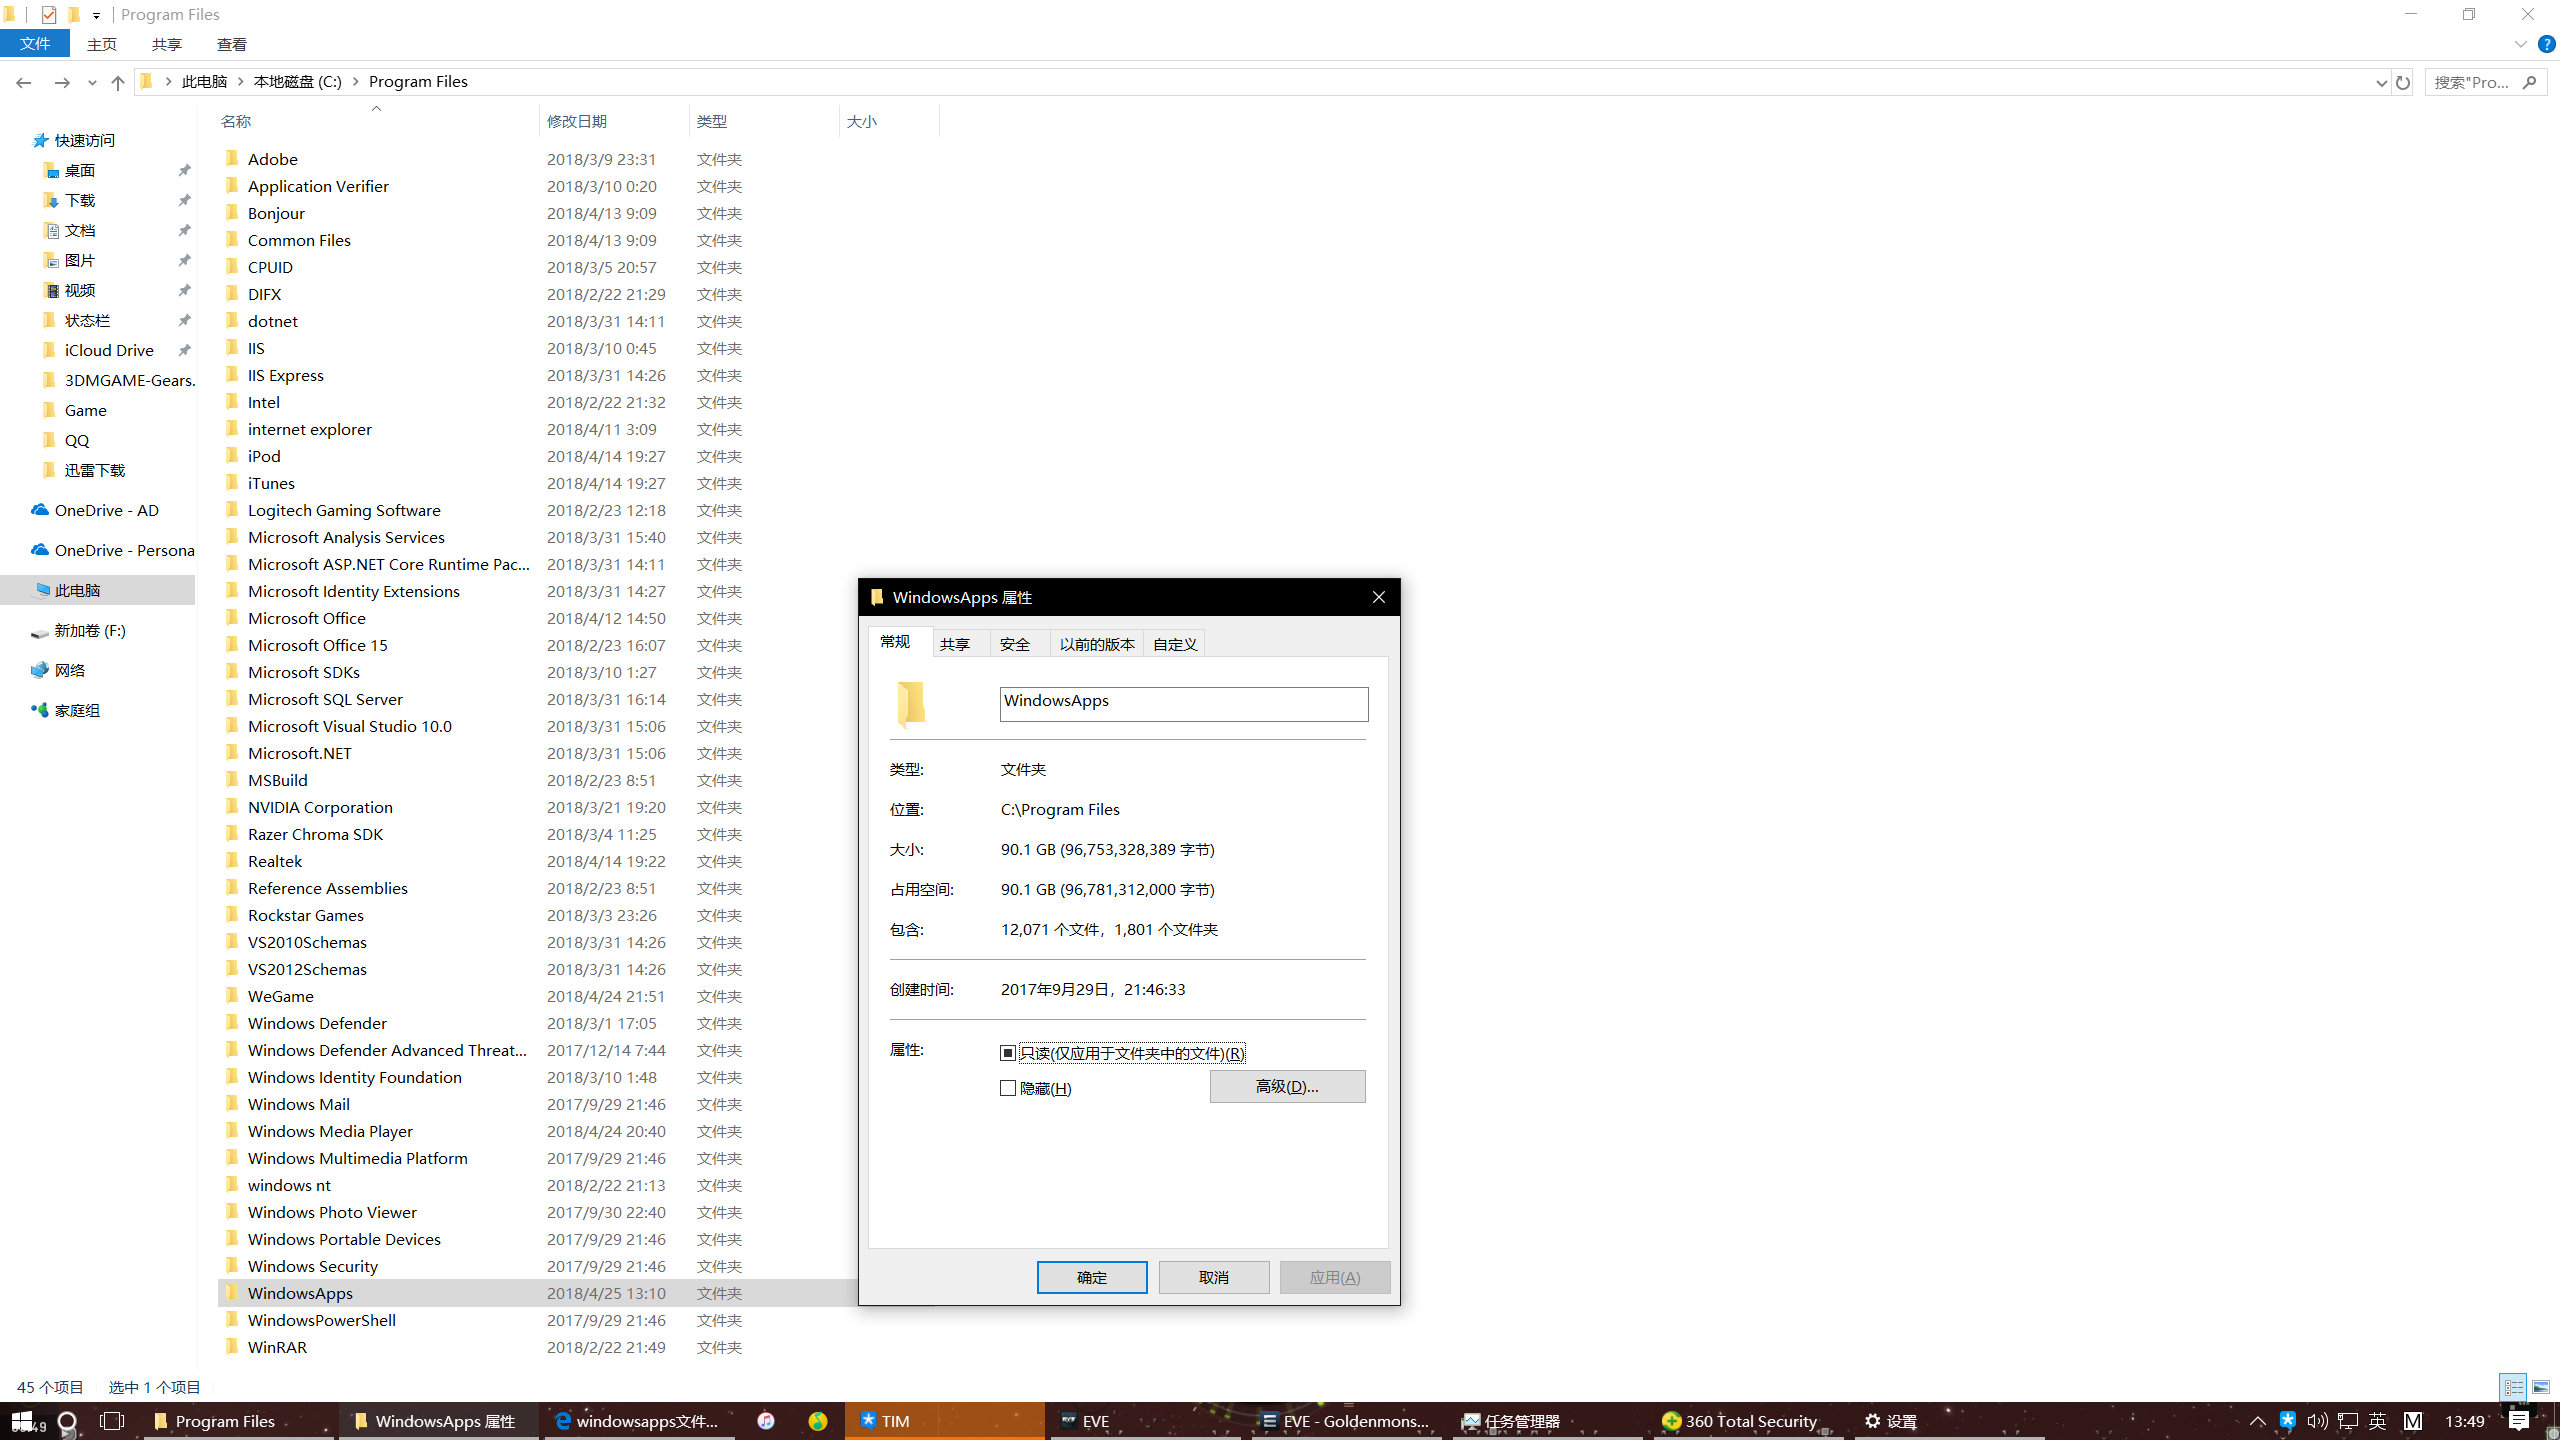Expand the address bar history dropdown
2560x1440 pixels.
pos(2380,82)
